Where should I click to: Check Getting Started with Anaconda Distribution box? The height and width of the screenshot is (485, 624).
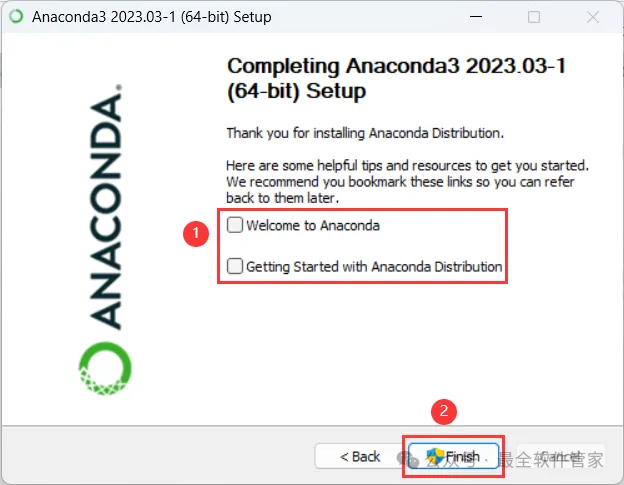[235, 266]
